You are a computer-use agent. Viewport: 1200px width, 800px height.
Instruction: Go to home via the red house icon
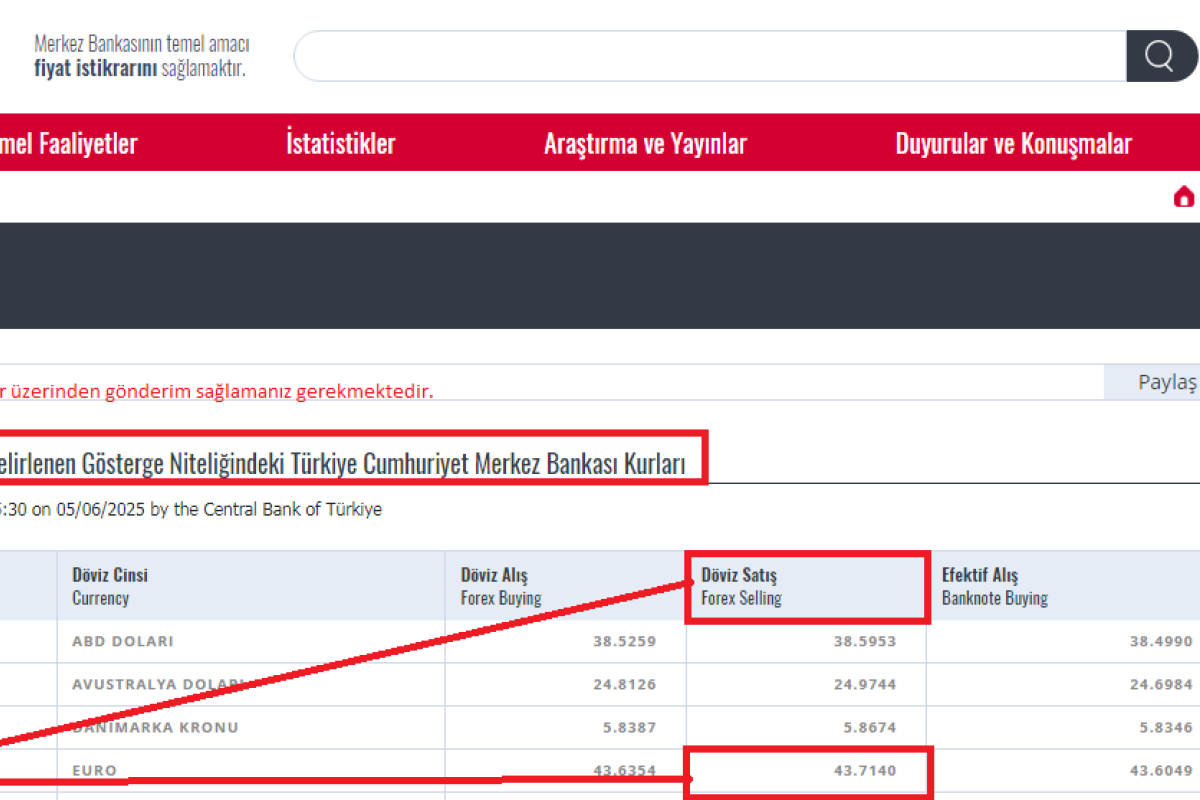1184,197
